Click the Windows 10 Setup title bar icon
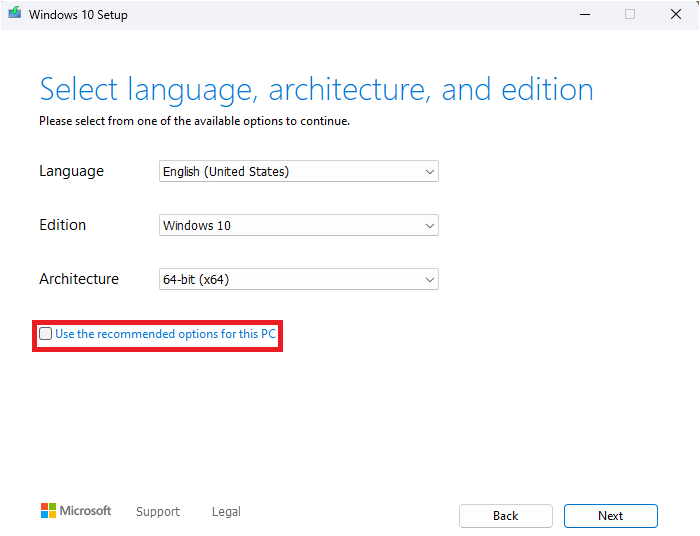This screenshot has width=700, height=536. pos(15,13)
